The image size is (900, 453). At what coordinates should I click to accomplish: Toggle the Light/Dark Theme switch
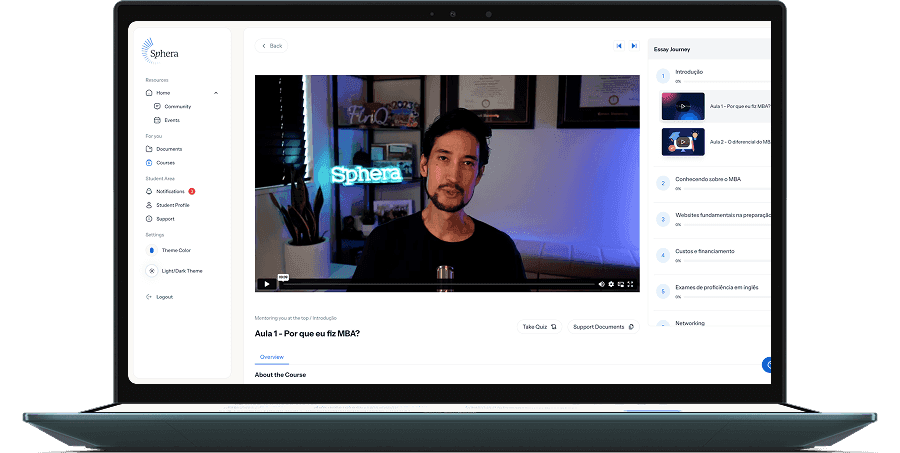(x=152, y=271)
